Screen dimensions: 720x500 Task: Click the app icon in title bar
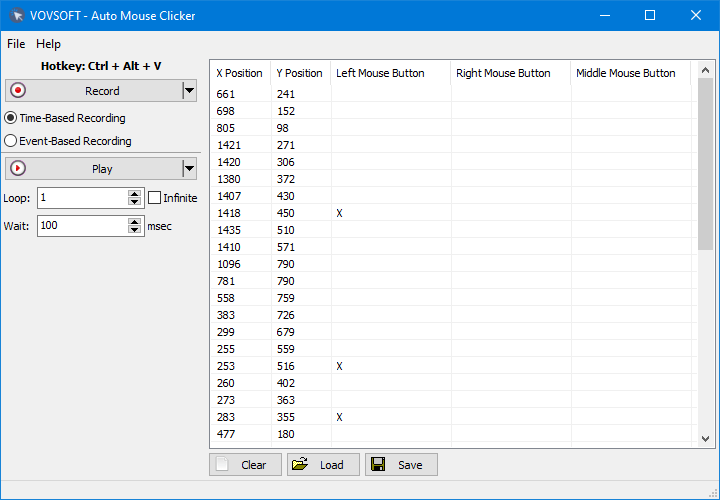pyautogui.click(x=16, y=16)
